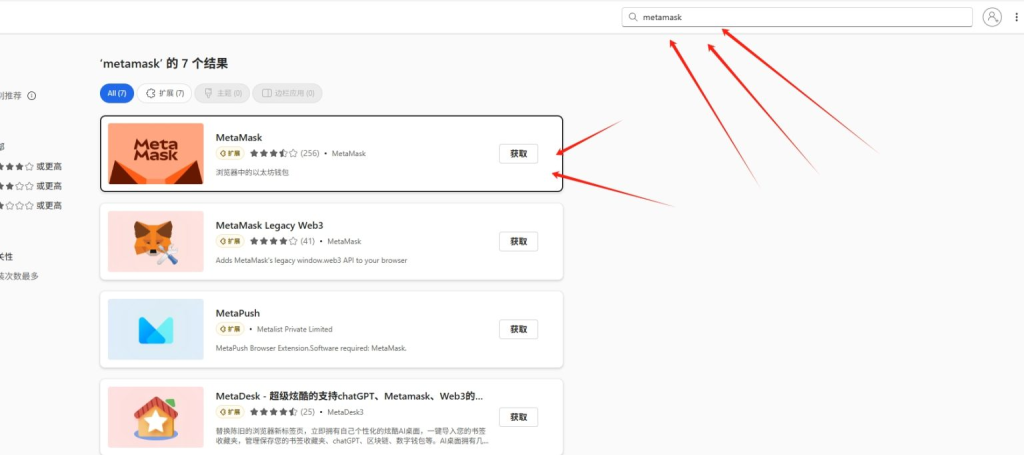Screen dimensions: 1024x455
Task: Click the 扩展 badge on the MetaPush card
Action: pos(230,329)
